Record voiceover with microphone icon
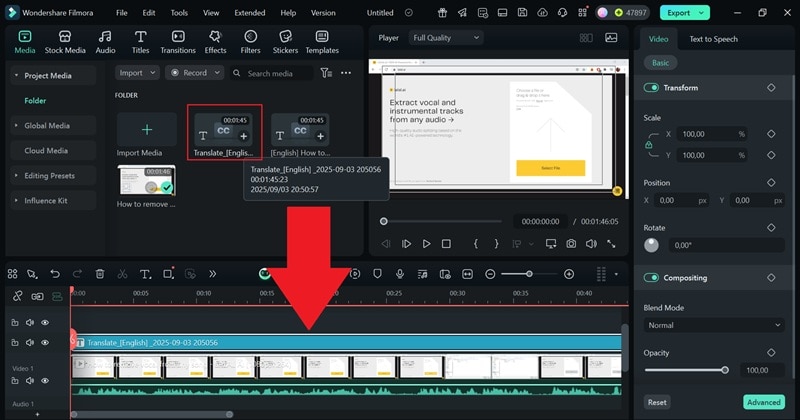 (400, 274)
